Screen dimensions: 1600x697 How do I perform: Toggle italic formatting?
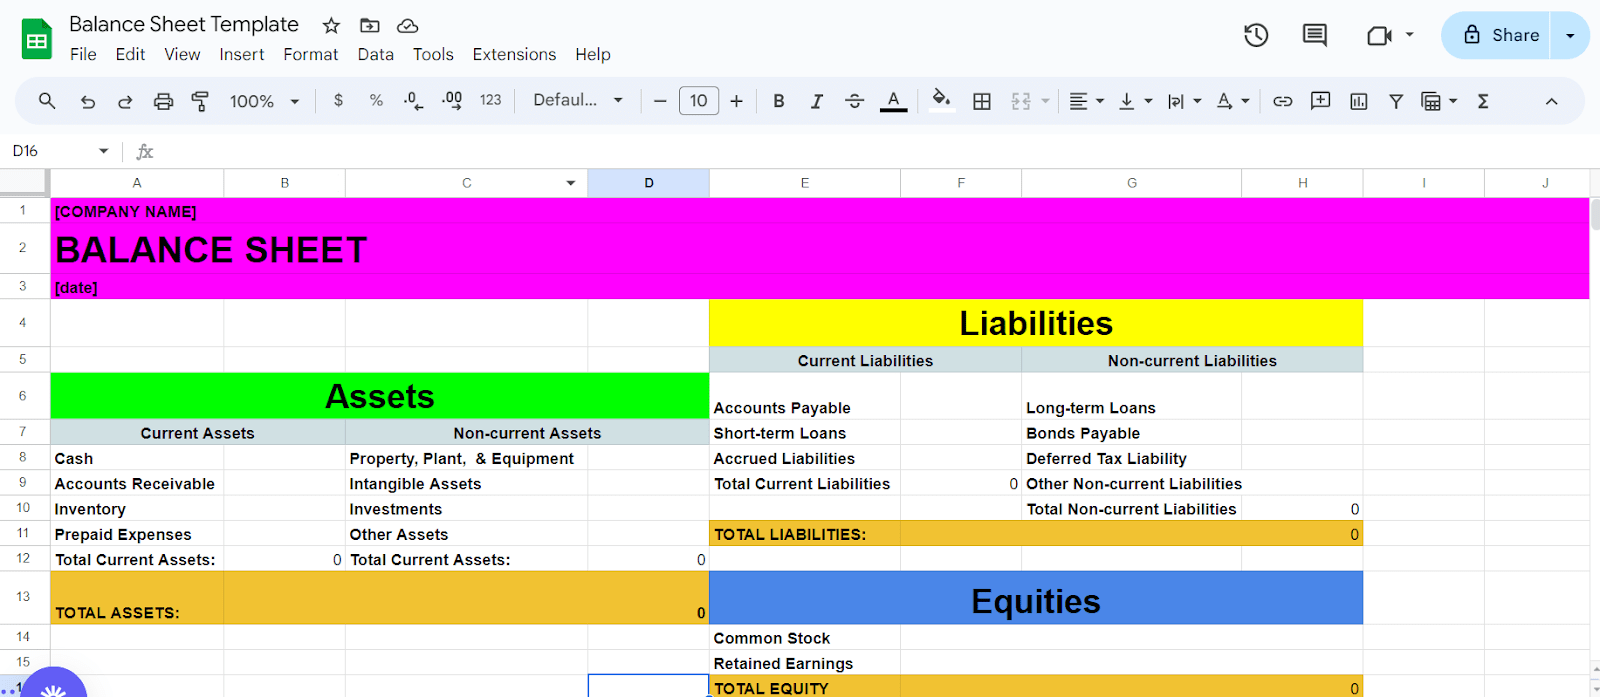[x=816, y=101]
